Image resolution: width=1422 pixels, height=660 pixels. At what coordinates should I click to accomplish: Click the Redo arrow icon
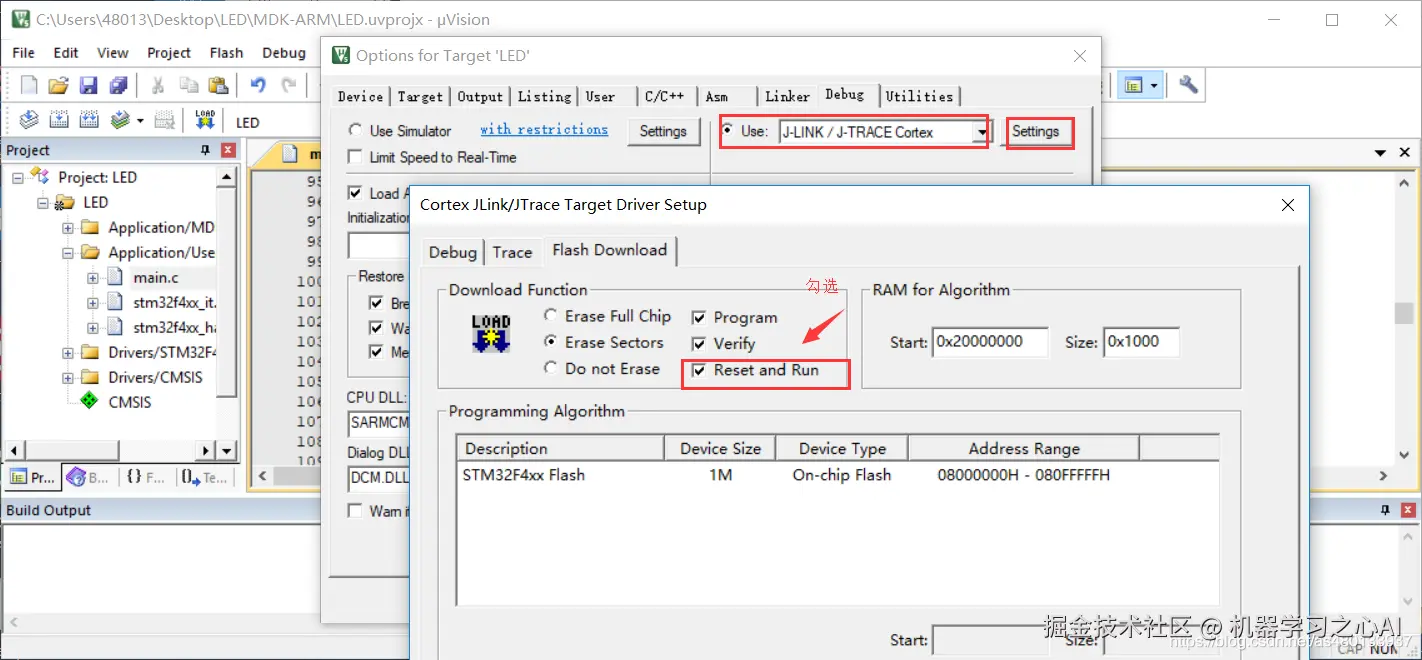289,86
